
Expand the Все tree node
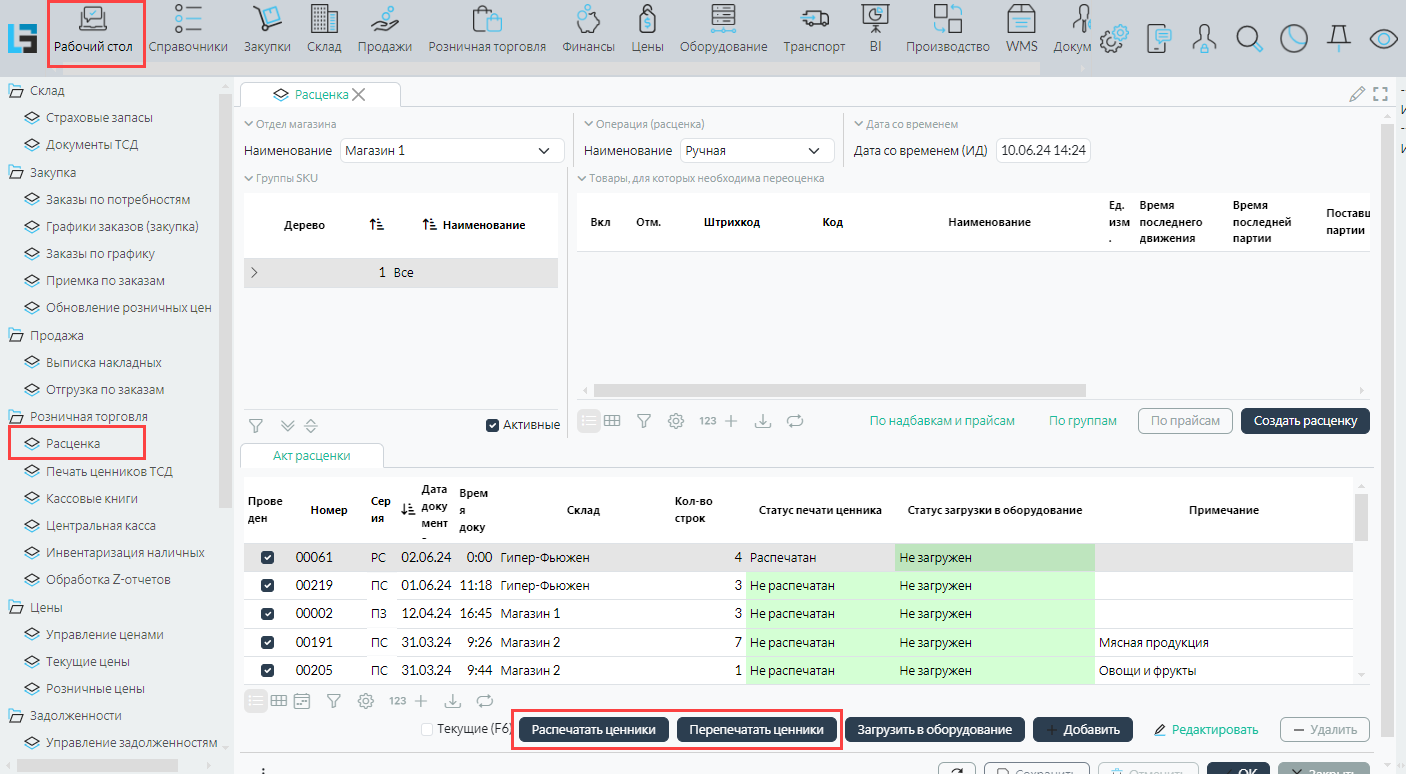coord(254,272)
